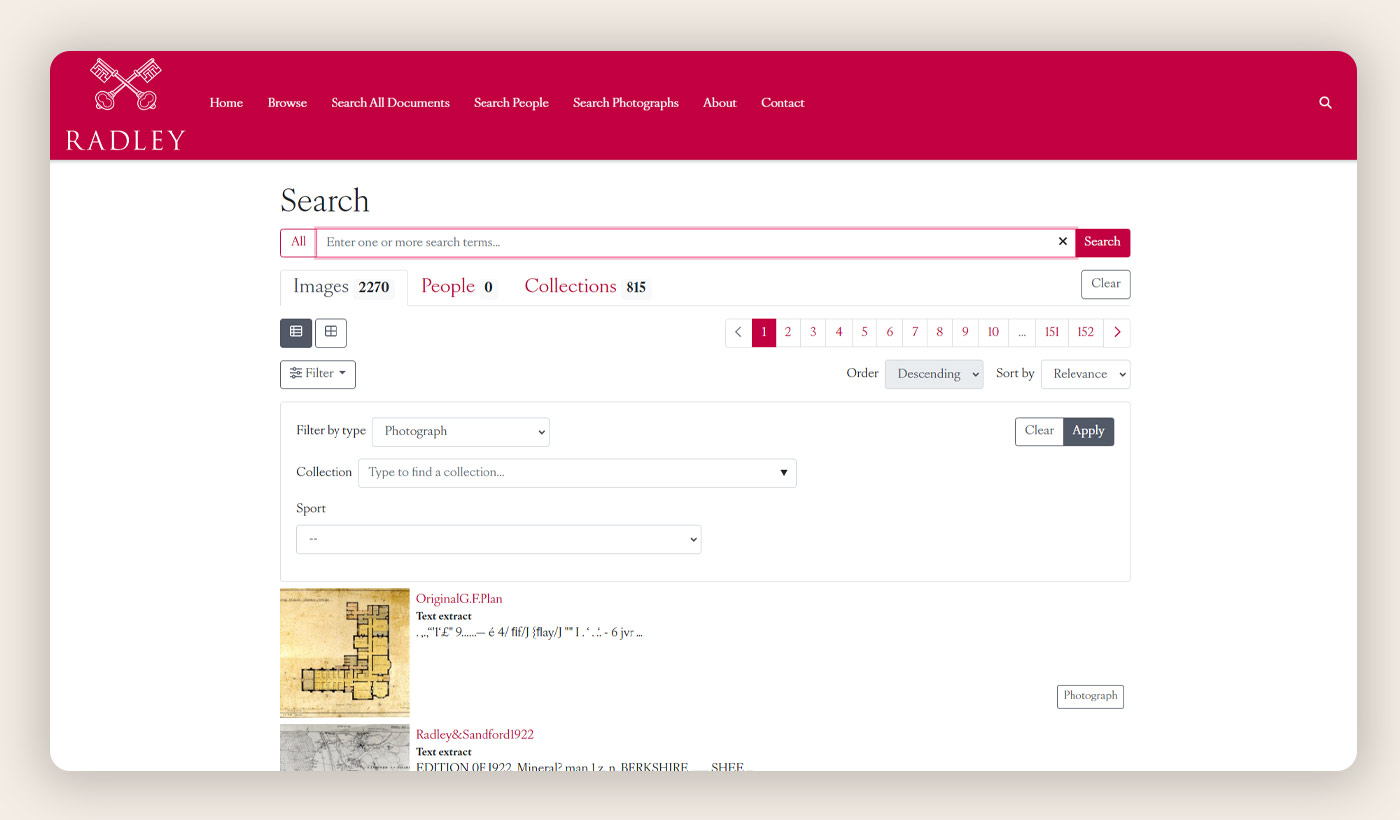This screenshot has width=1400, height=820.
Task: Switch to the People tab
Action: 457,287
